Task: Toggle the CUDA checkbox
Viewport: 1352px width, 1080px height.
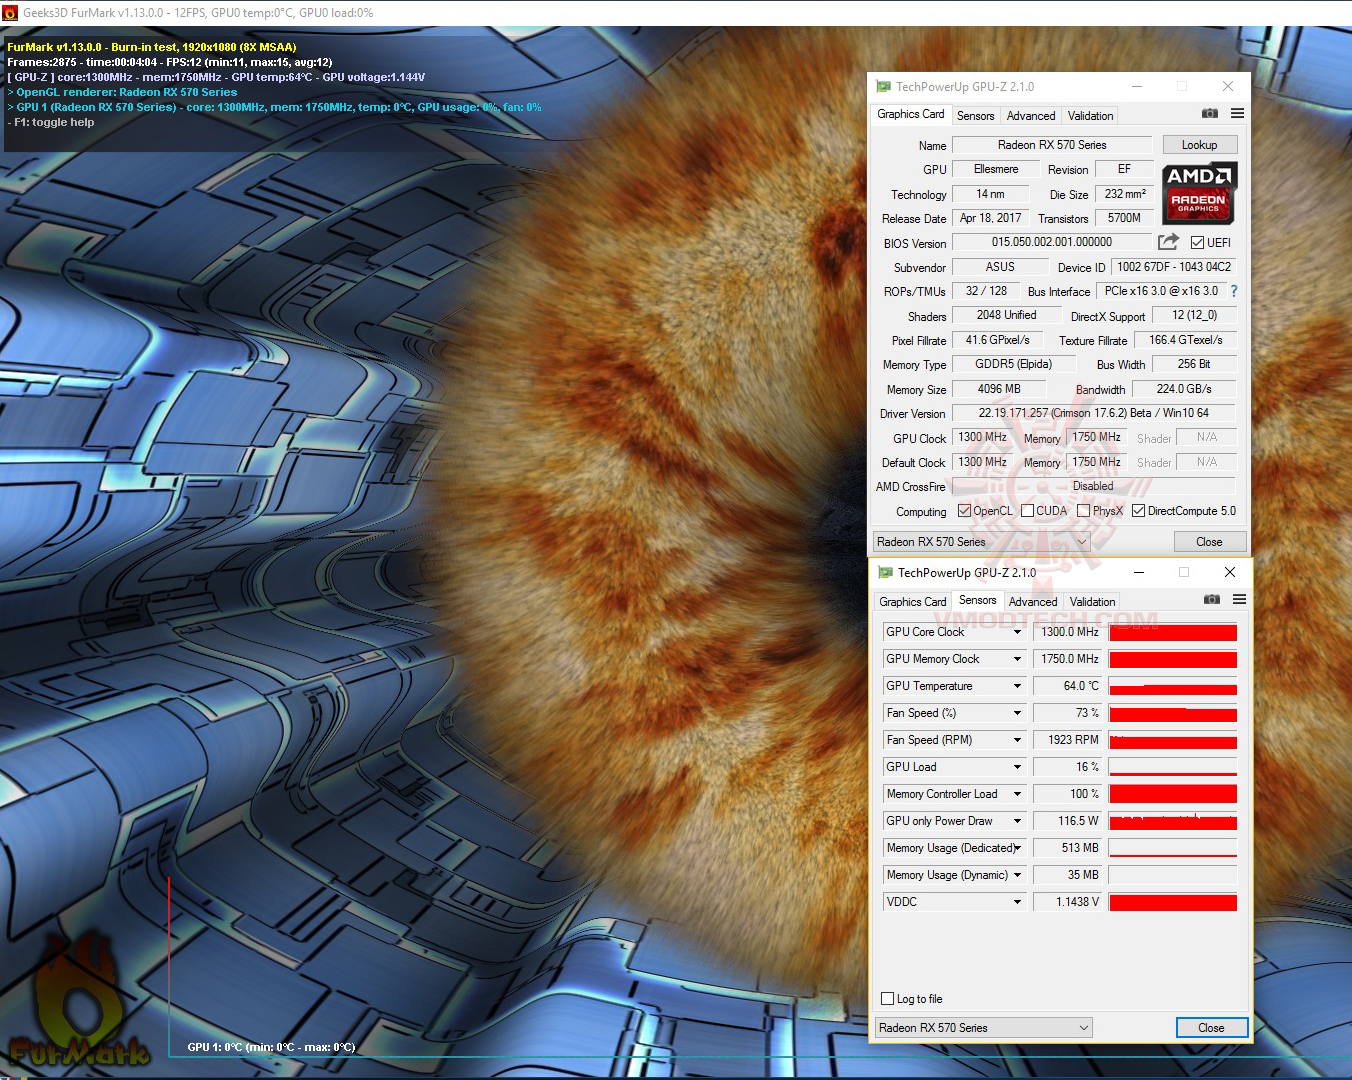Action: coord(1027,511)
